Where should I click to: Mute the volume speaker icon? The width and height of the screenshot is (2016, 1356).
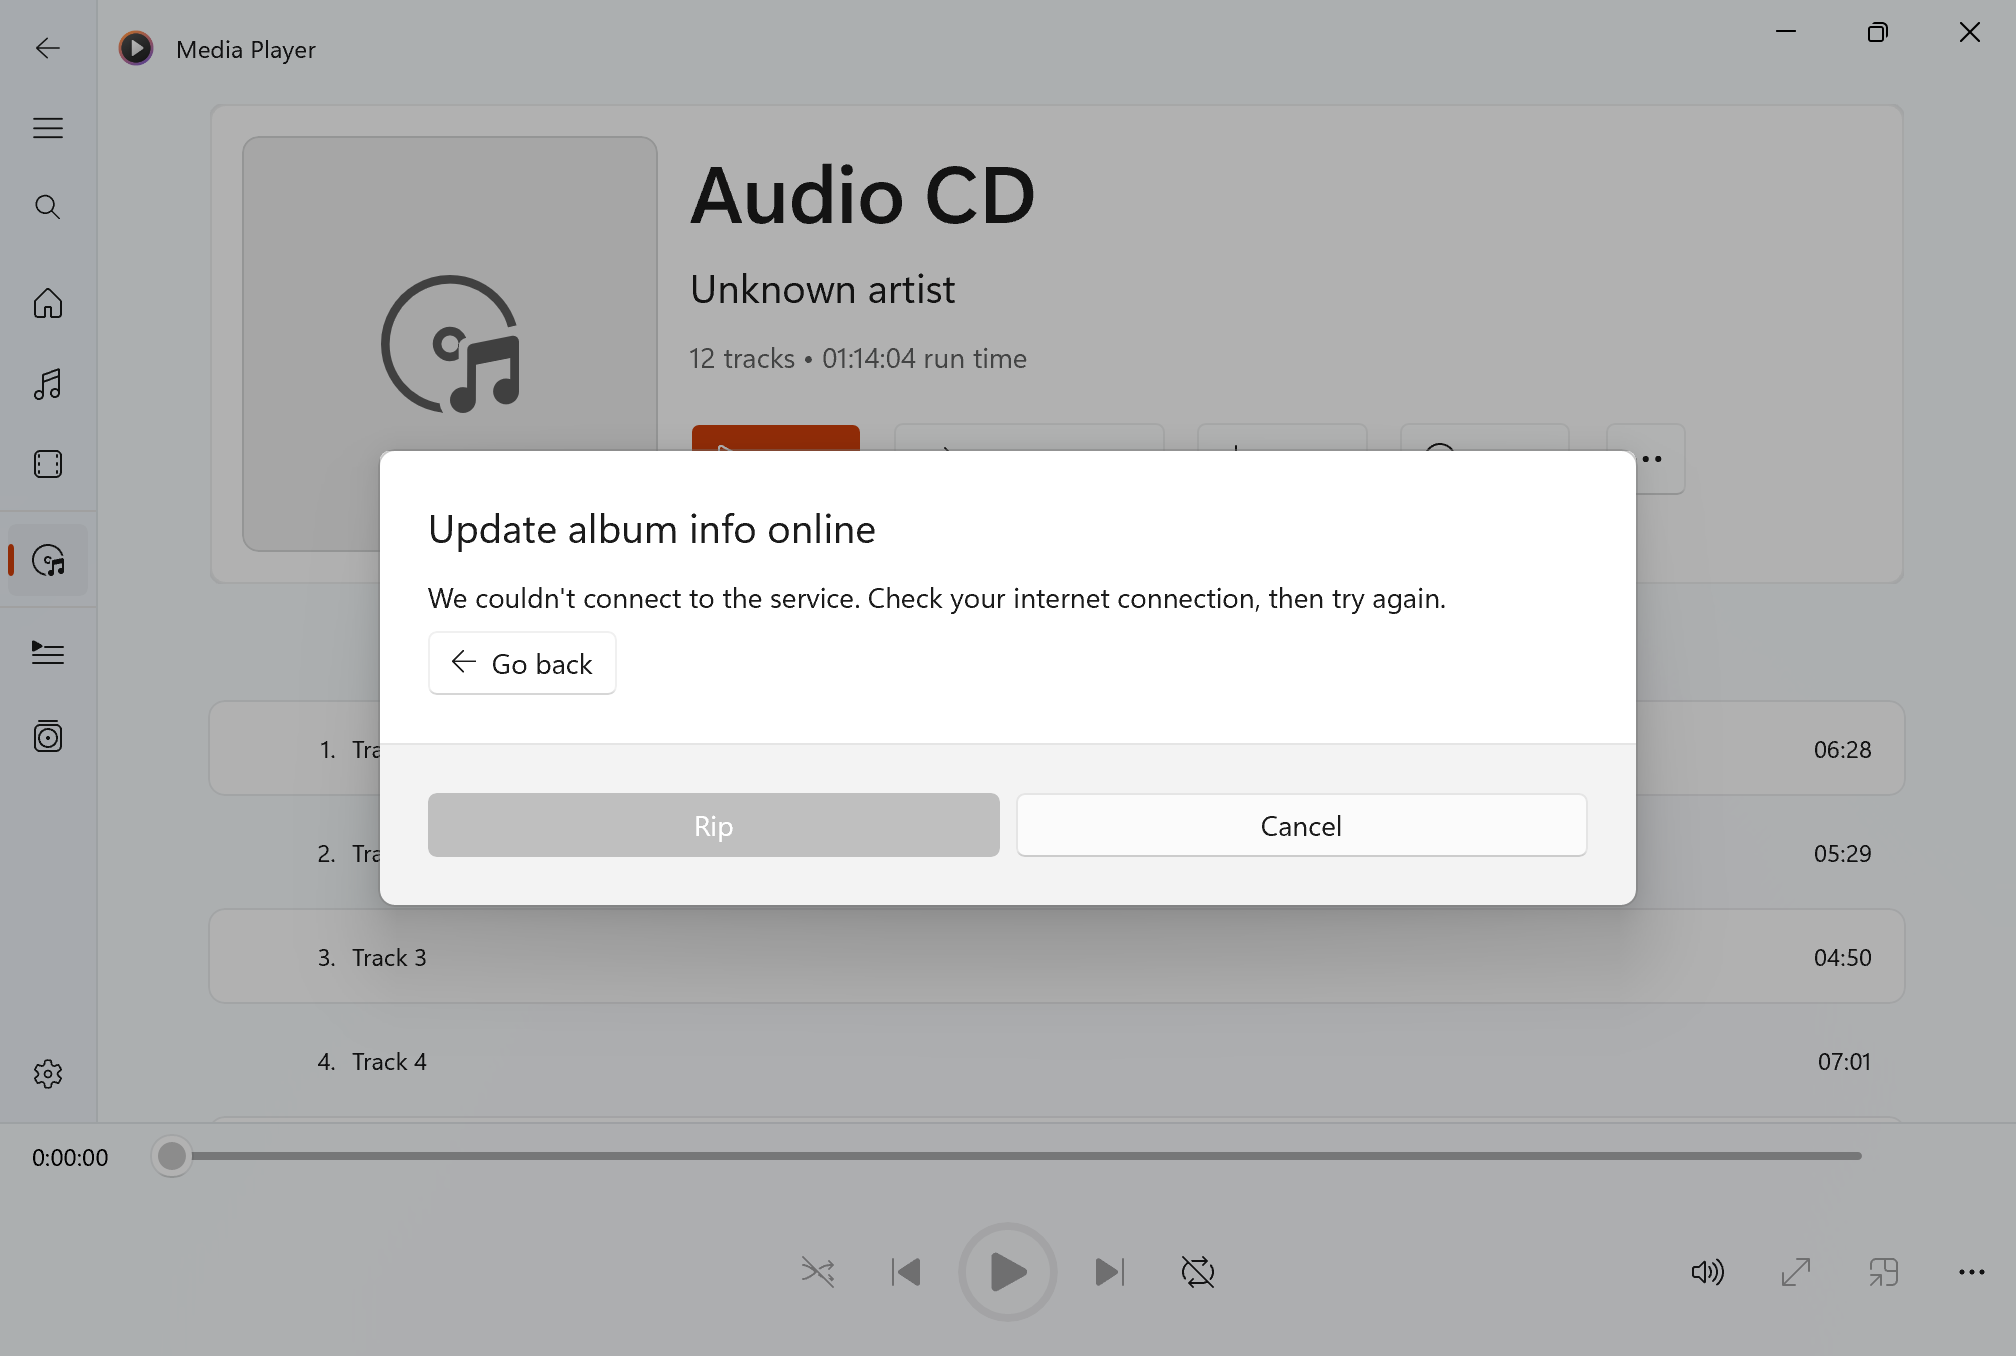pos(1707,1272)
